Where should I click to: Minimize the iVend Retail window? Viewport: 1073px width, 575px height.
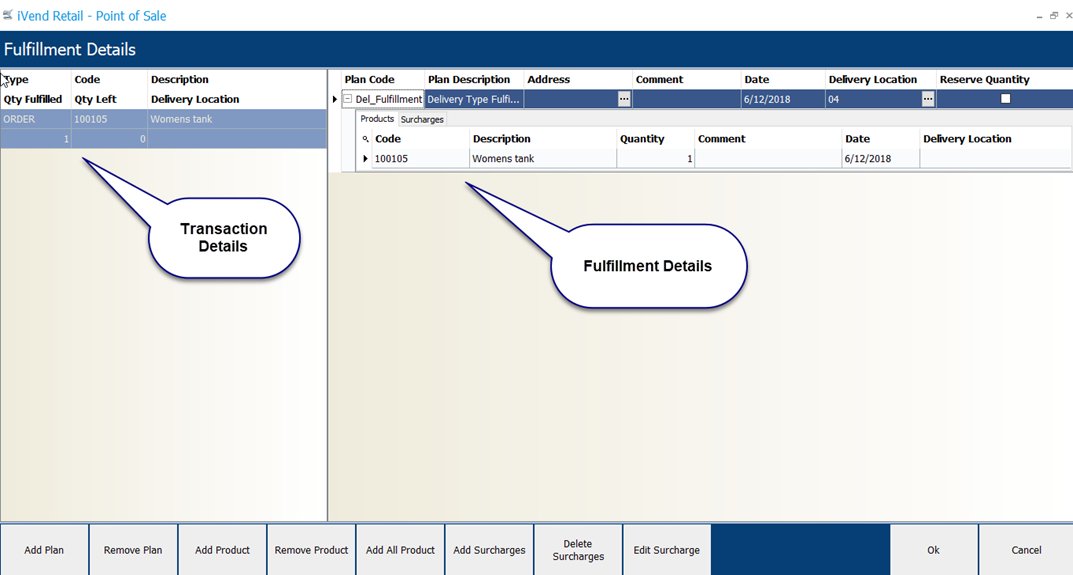(1039, 16)
